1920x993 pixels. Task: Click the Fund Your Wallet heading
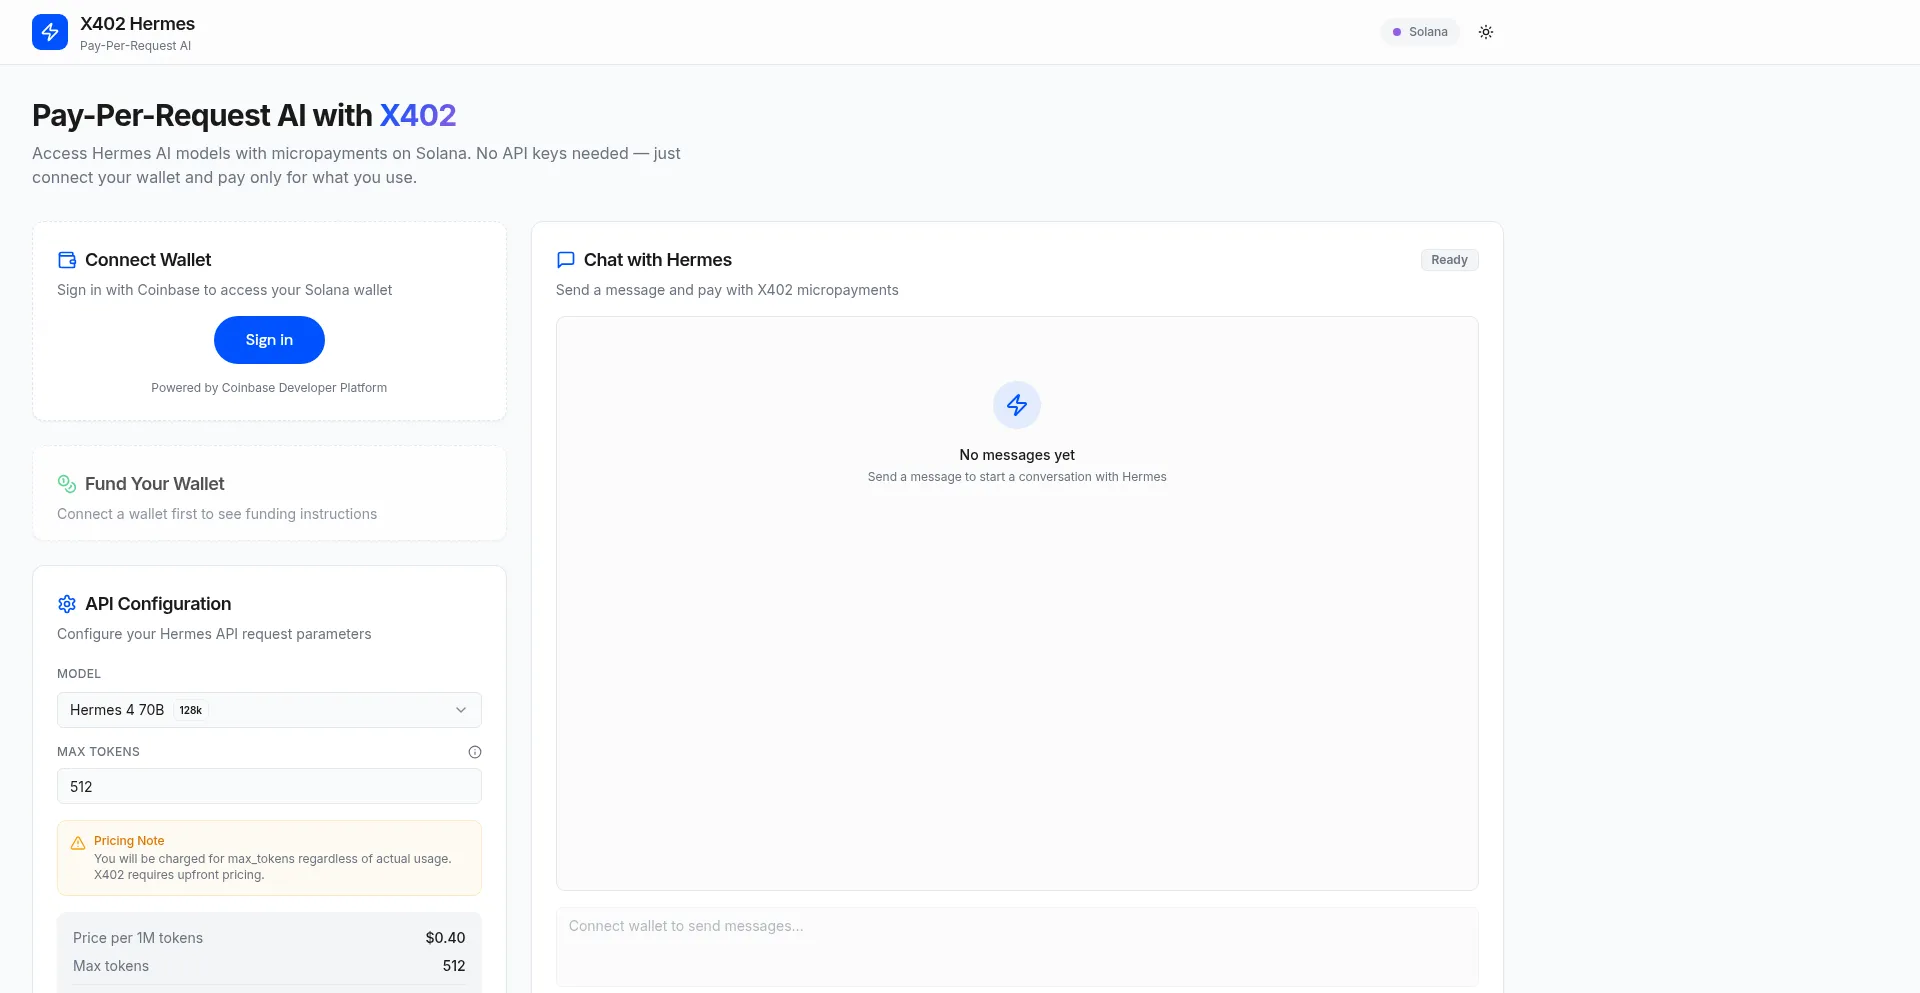155,484
